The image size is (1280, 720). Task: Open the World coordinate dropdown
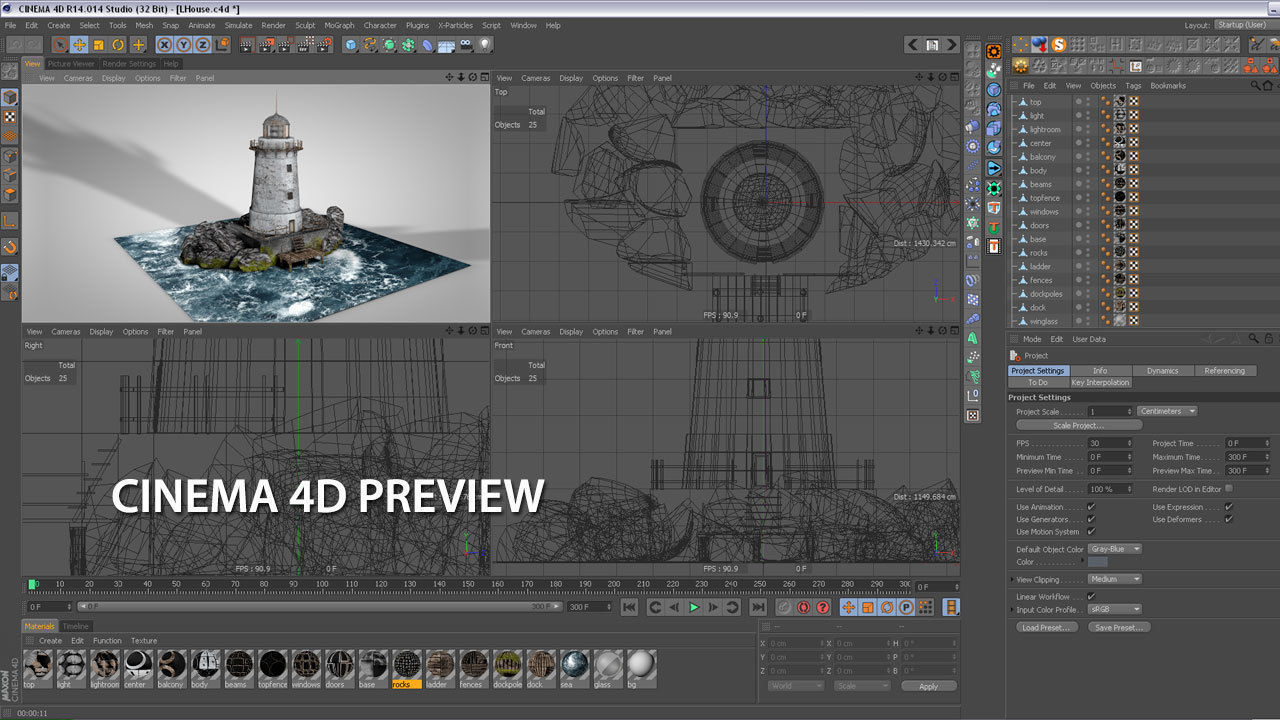point(796,686)
